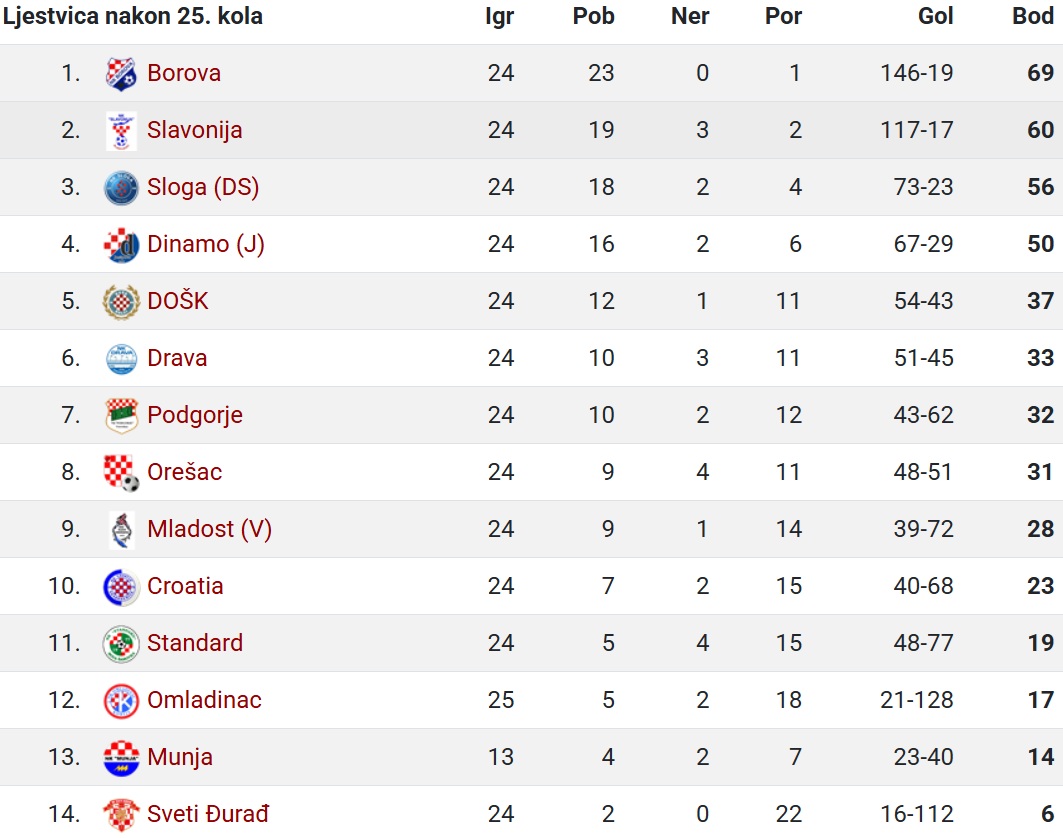1063x838 pixels.
Task: Click the Podgorje green shield crest
Action: tap(121, 416)
